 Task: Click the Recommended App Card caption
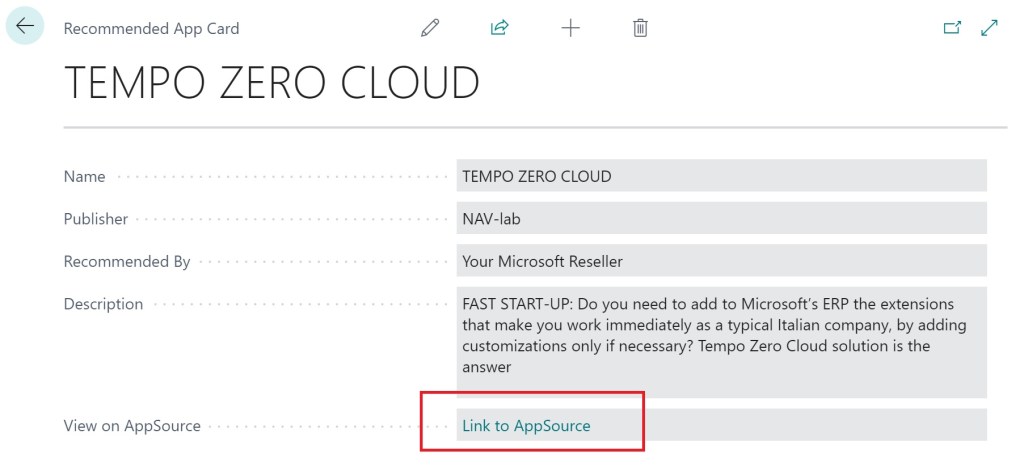point(151,29)
